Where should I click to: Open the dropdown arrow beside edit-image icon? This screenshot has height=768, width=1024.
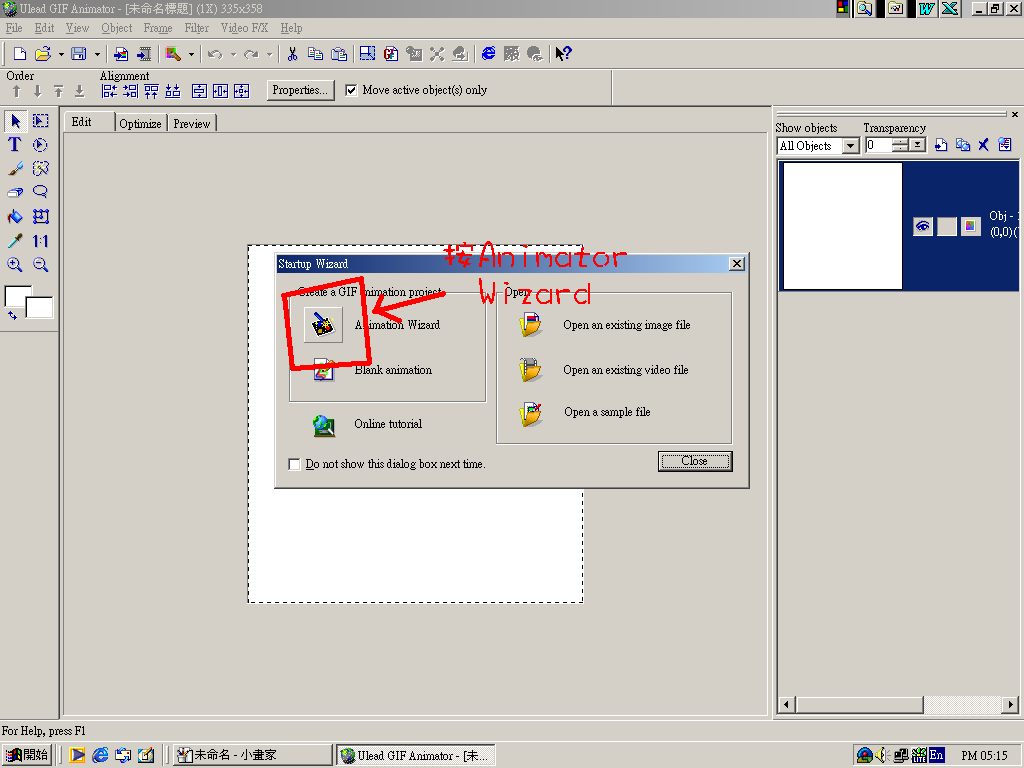(x=191, y=54)
